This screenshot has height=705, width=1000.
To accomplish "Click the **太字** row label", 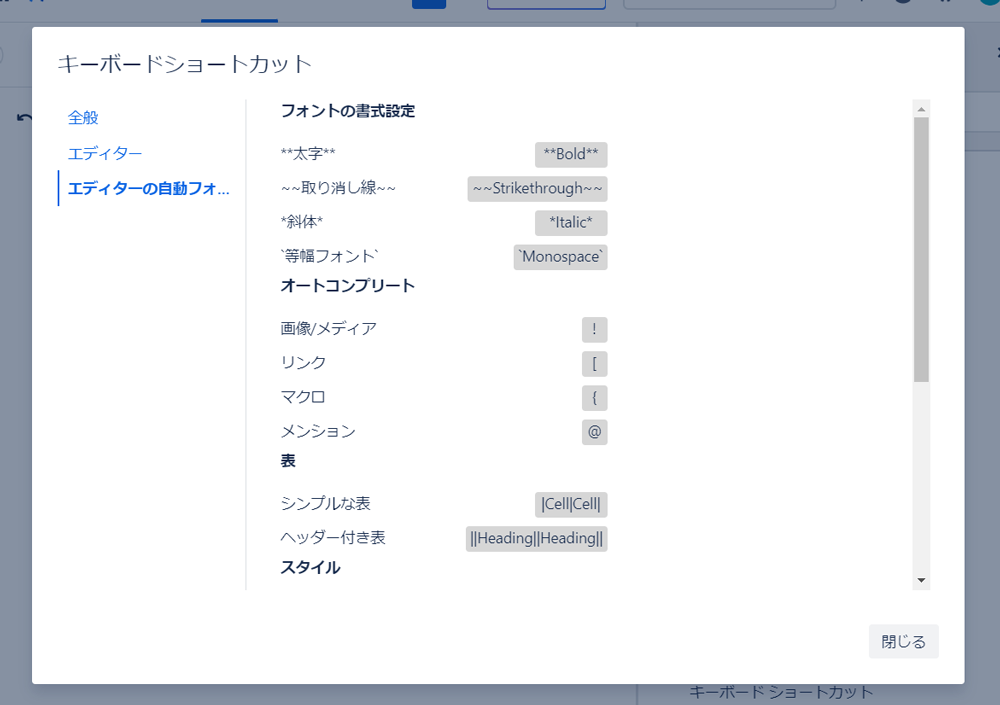I will click(x=308, y=154).
